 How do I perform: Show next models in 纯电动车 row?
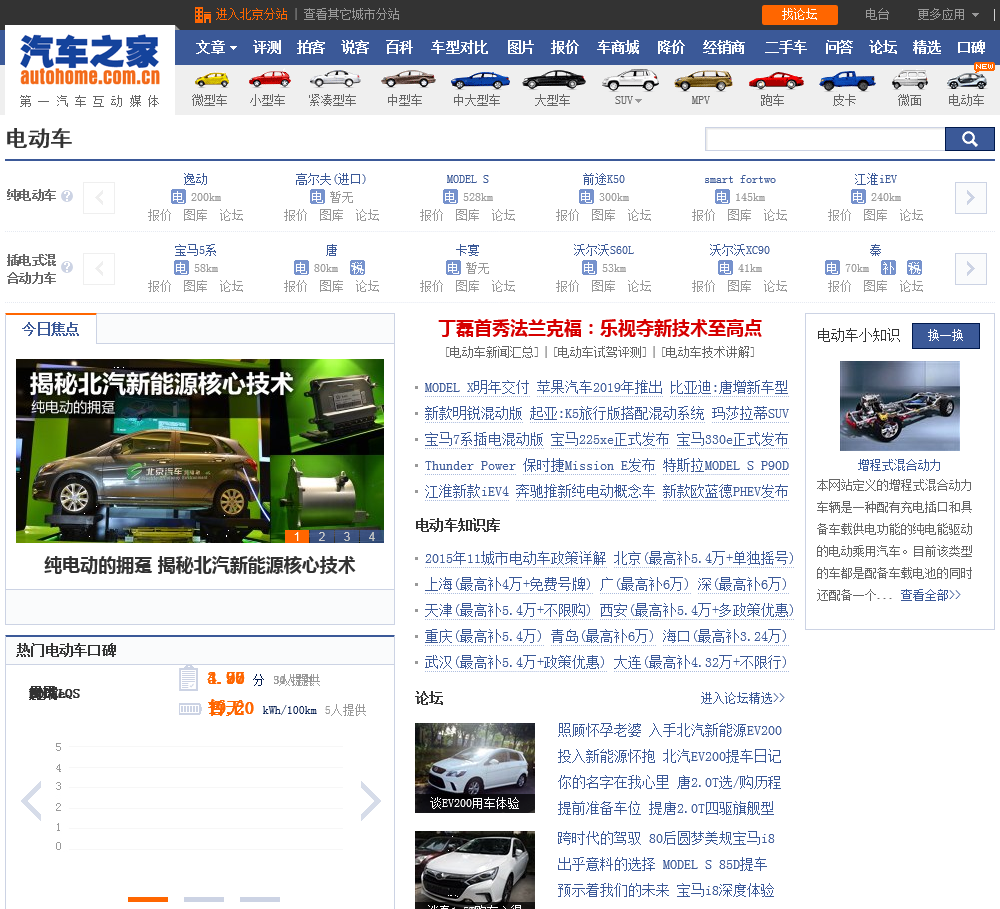(970, 198)
